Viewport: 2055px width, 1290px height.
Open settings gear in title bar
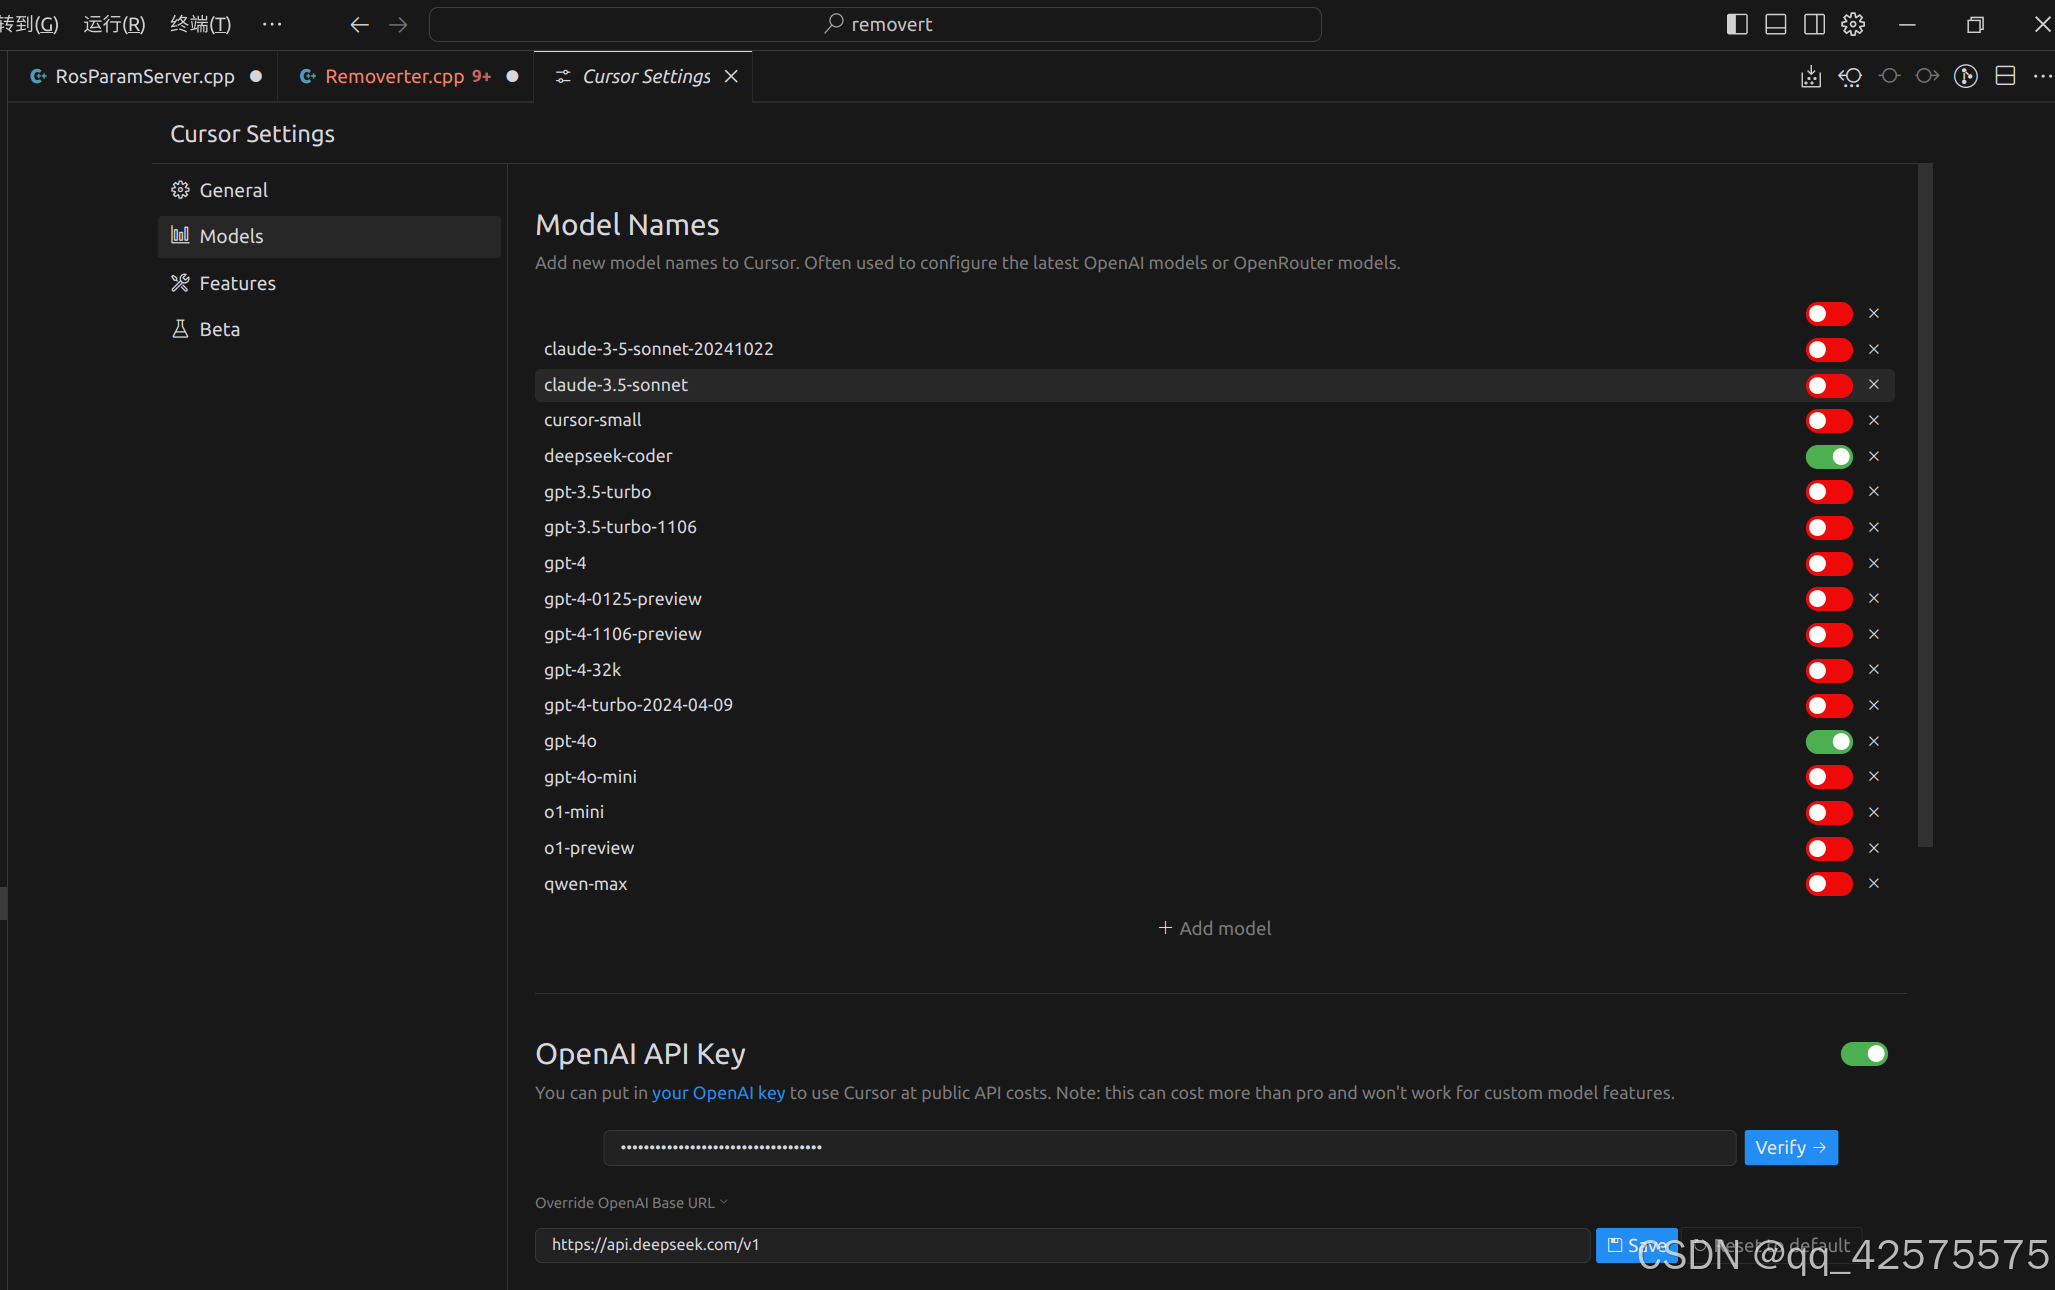[1852, 24]
